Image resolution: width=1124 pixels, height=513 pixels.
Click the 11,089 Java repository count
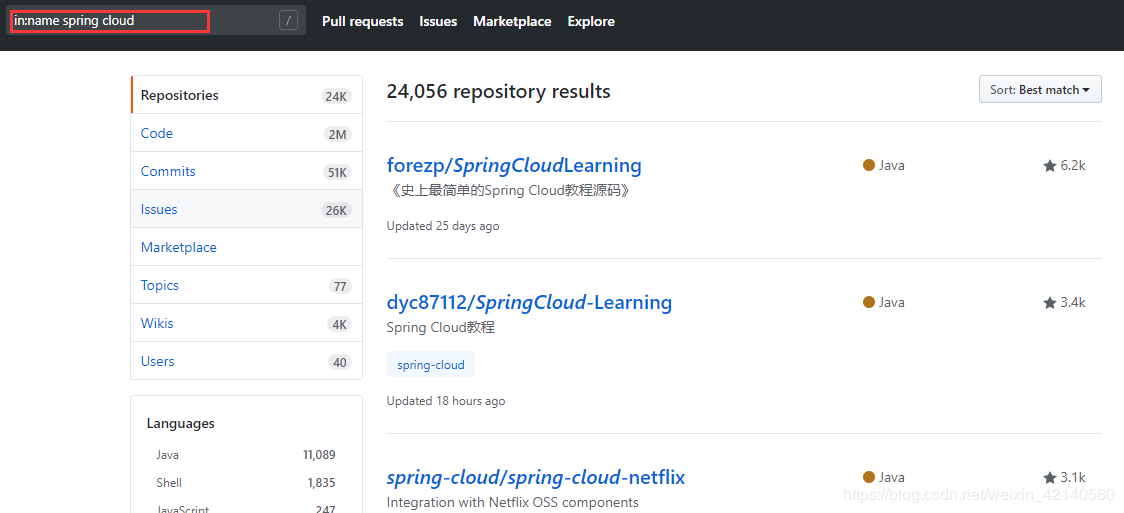tap(319, 455)
